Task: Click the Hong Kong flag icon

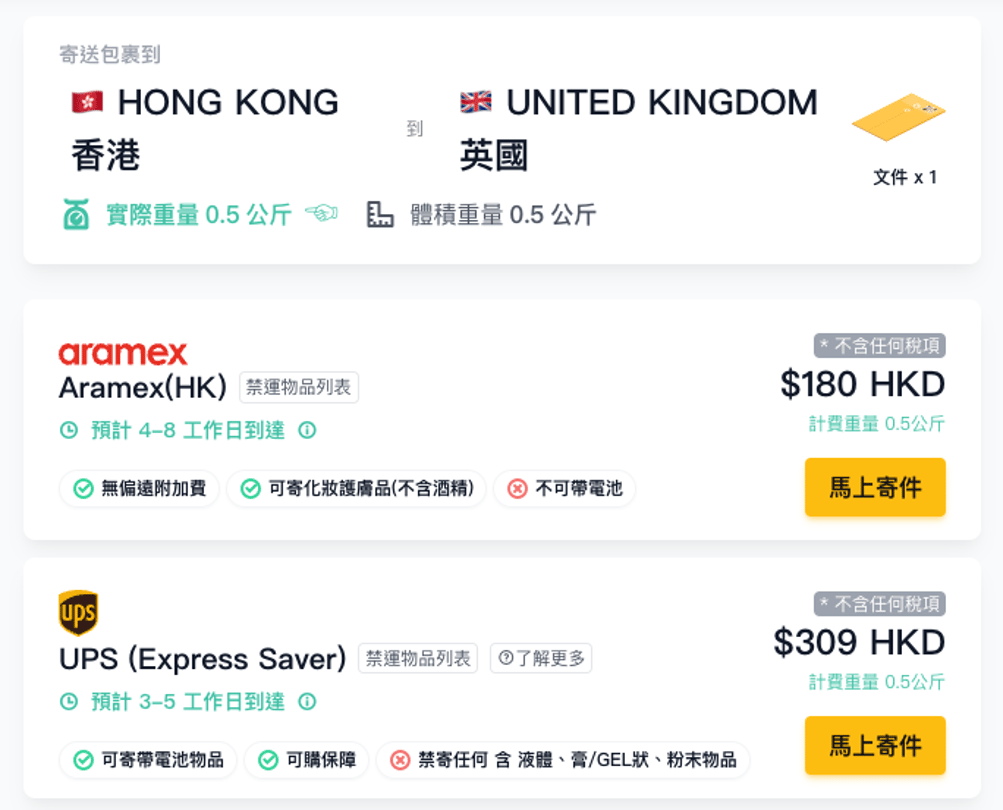Action: click(x=87, y=102)
